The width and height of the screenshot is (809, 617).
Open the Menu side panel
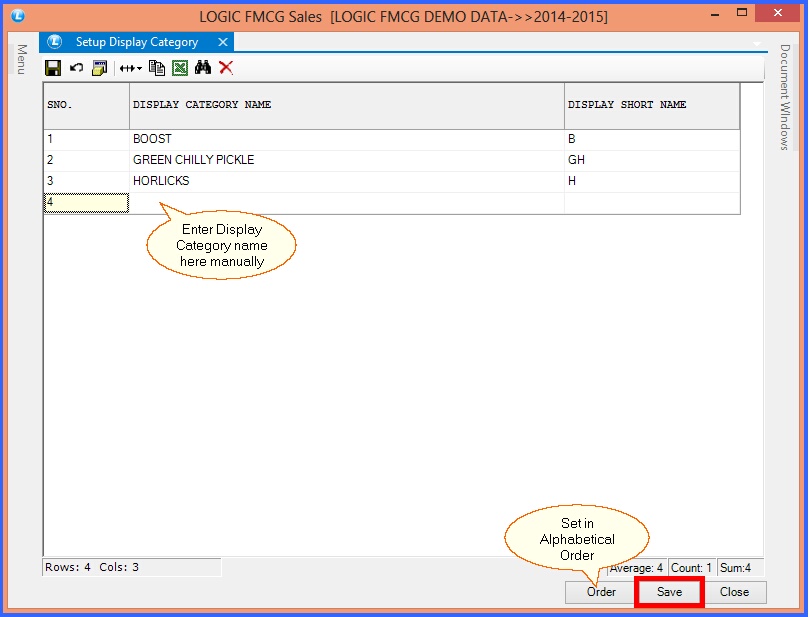[x=21, y=59]
